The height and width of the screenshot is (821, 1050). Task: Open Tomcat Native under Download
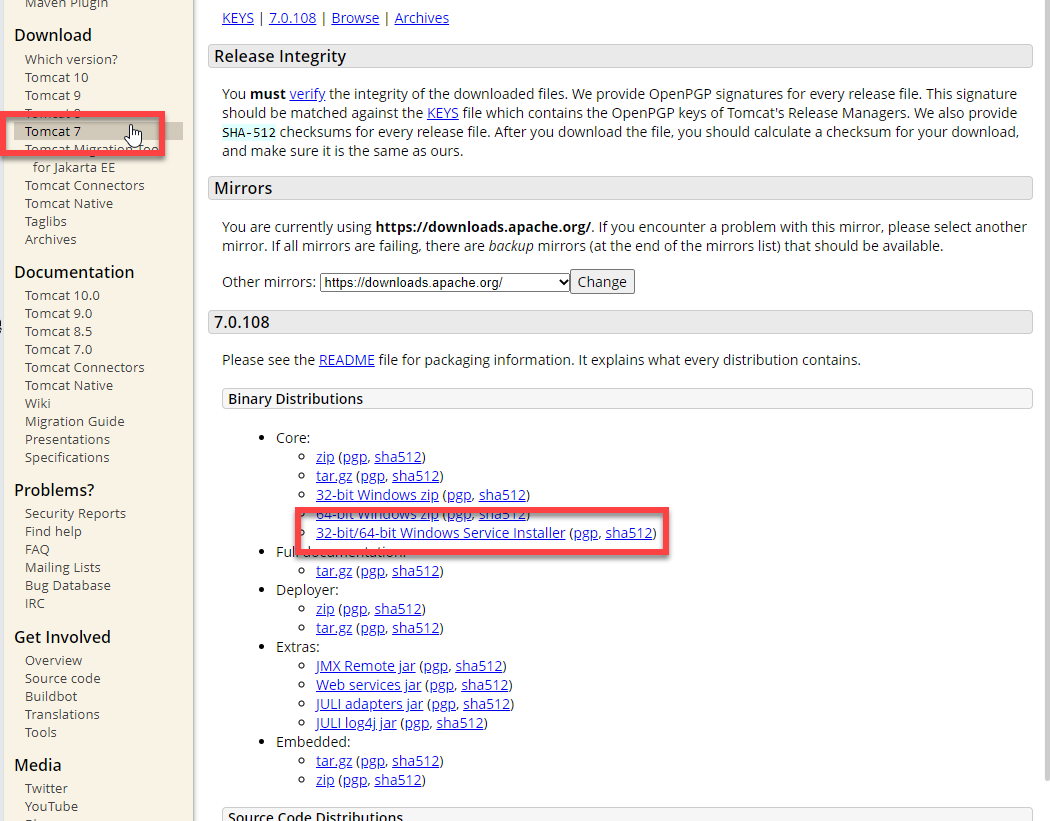[x=68, y=204]
